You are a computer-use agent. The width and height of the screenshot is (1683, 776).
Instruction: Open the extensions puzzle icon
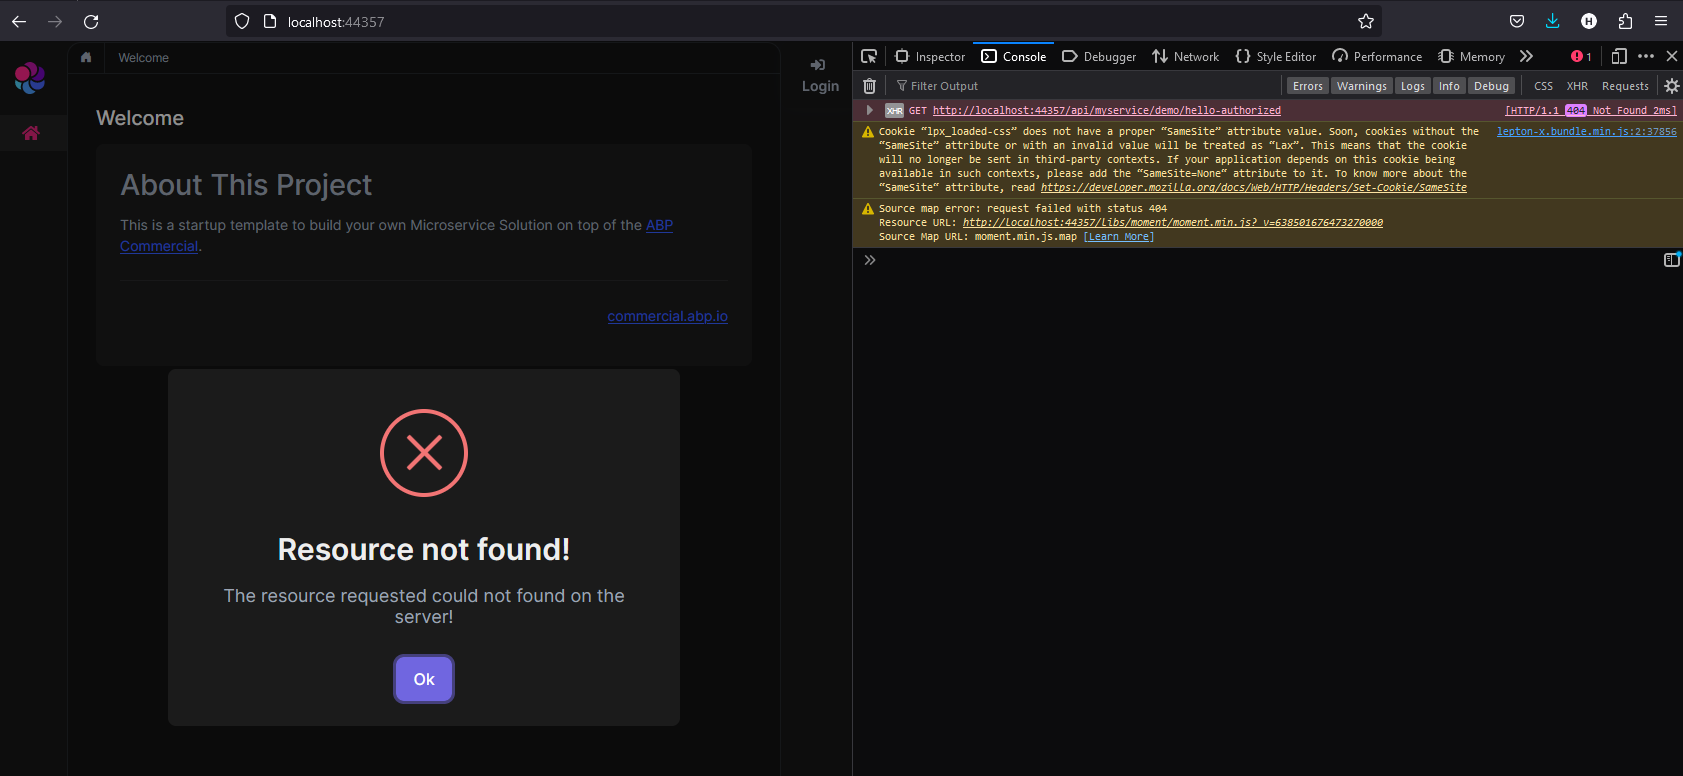click(x=1625, y=21)
